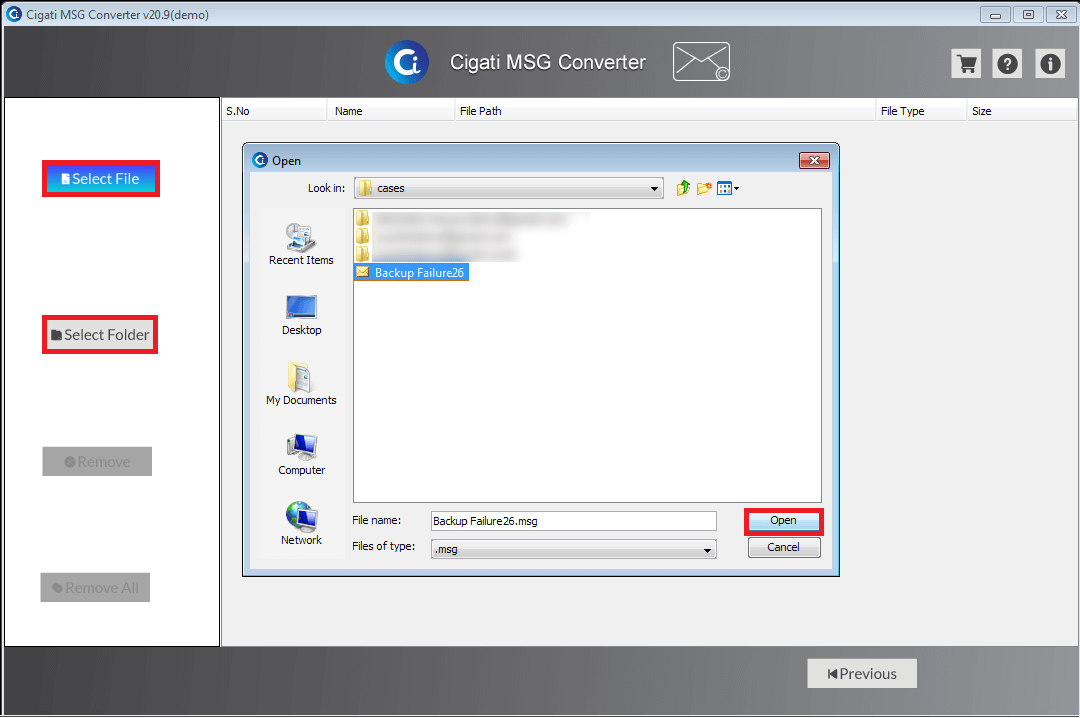
Task: Go up one folder level in Open dialog
Action: 683,188
